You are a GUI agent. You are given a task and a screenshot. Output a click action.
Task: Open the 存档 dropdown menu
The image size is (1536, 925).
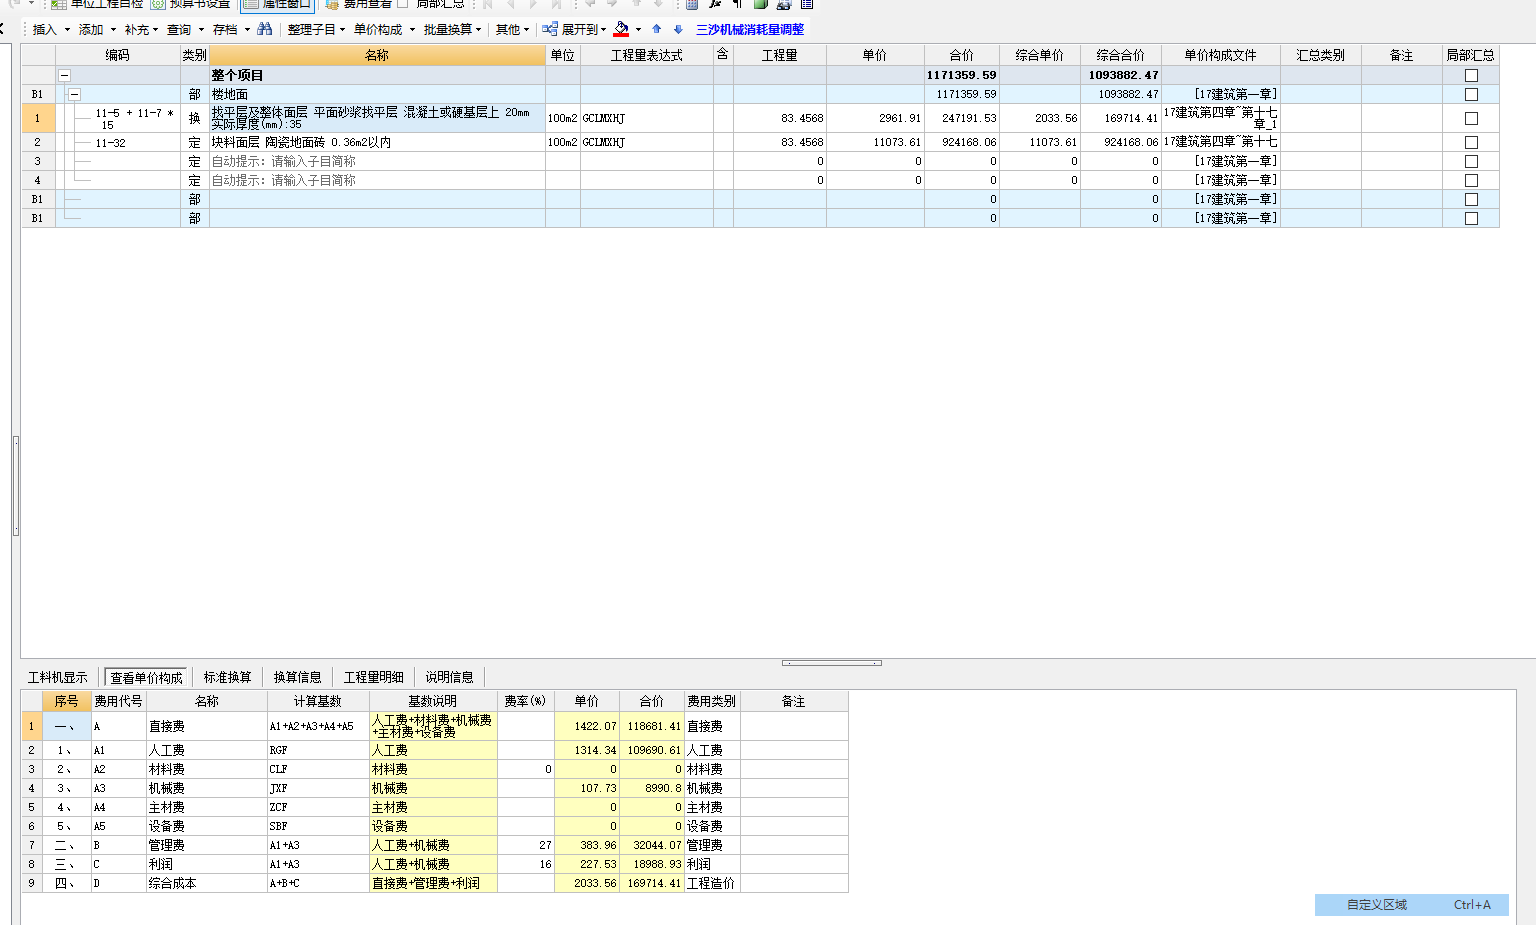(x=230, y=30)
